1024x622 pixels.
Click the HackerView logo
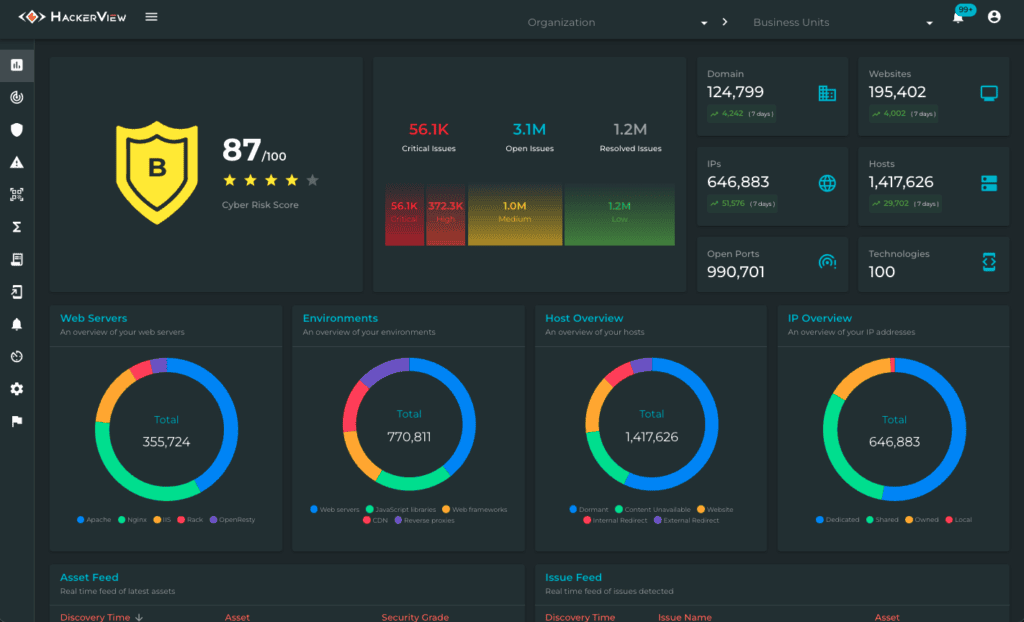coord(72,17)
